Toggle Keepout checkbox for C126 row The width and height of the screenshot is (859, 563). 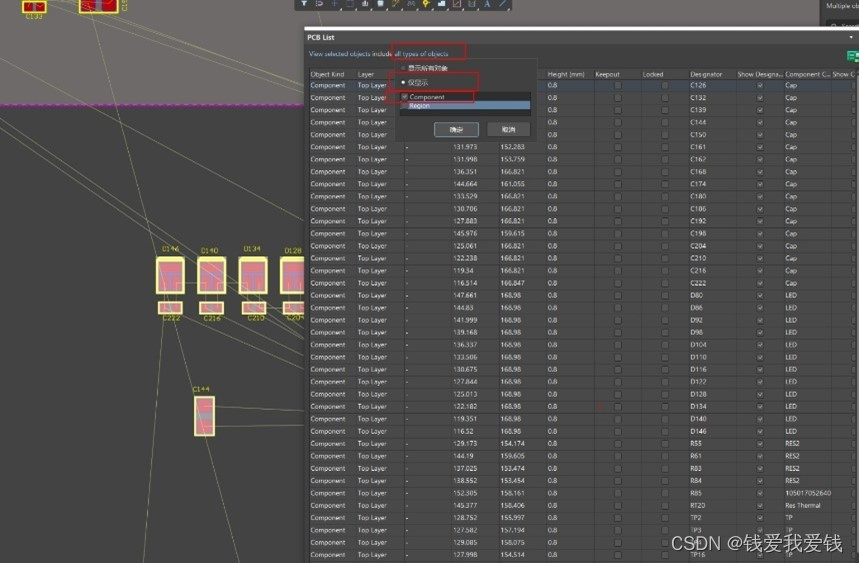pyautogui.click(x=618, y=85)
